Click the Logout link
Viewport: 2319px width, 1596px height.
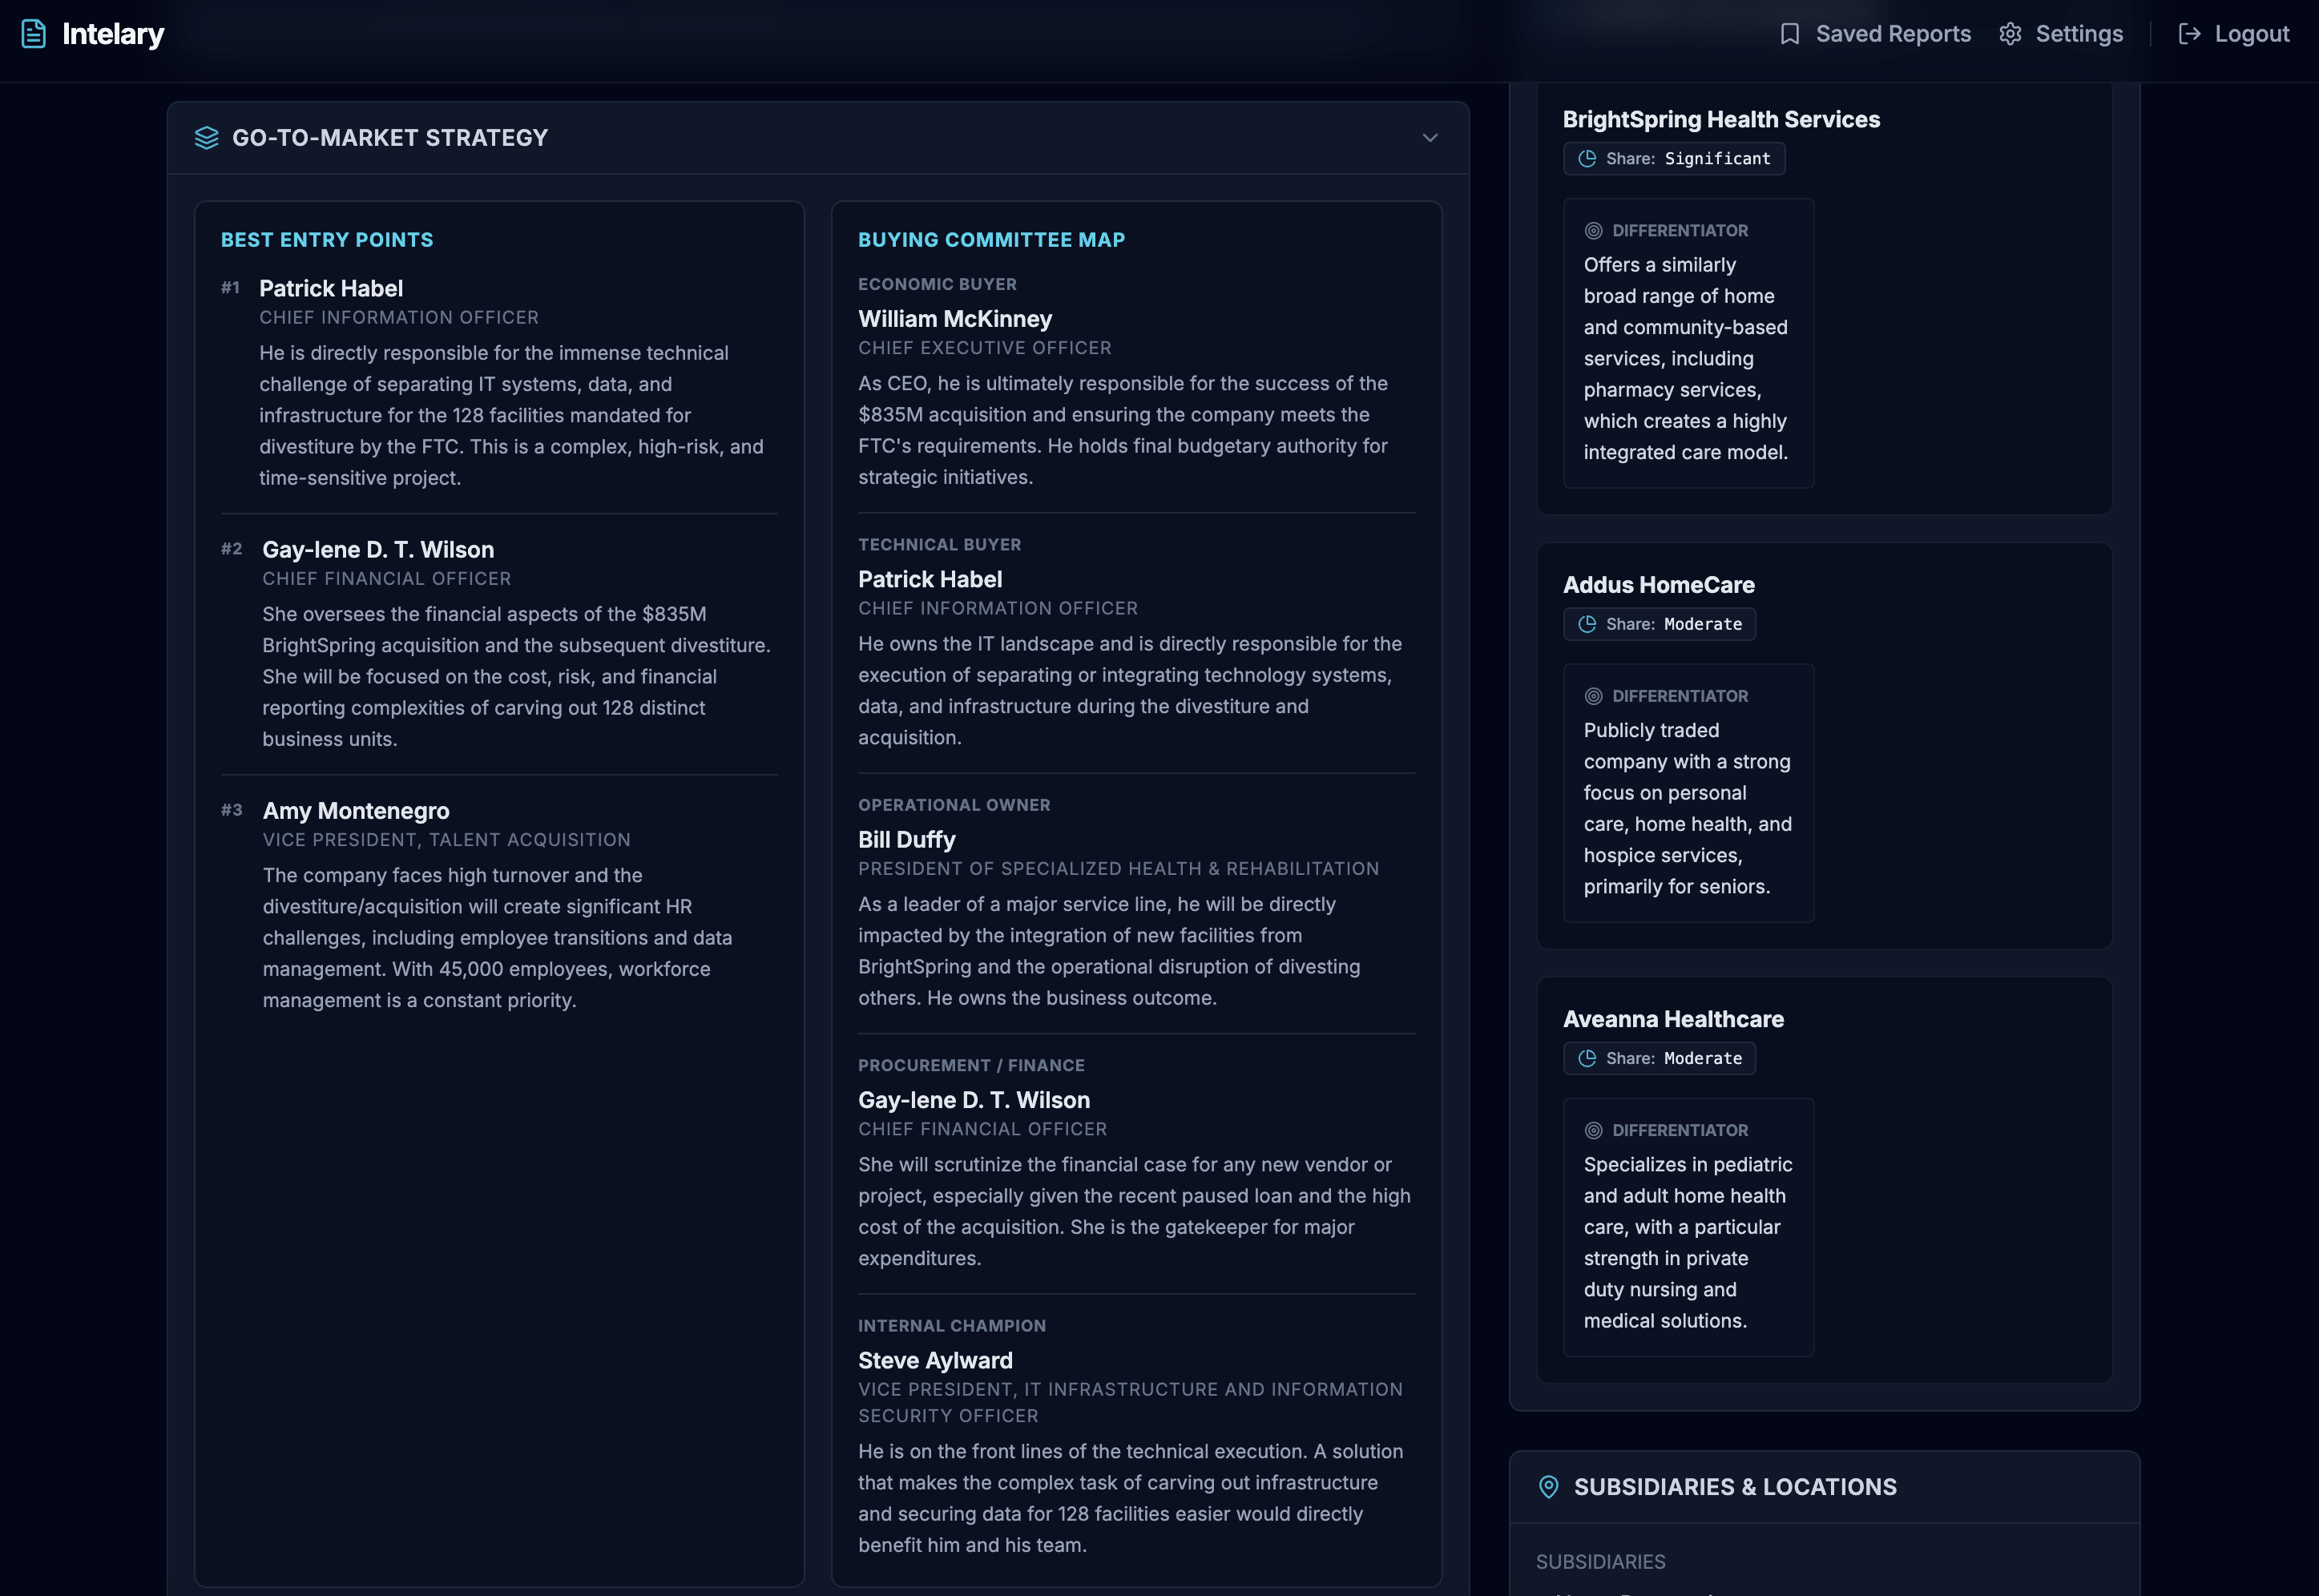pyautogui.click(x=2251, y=34)
